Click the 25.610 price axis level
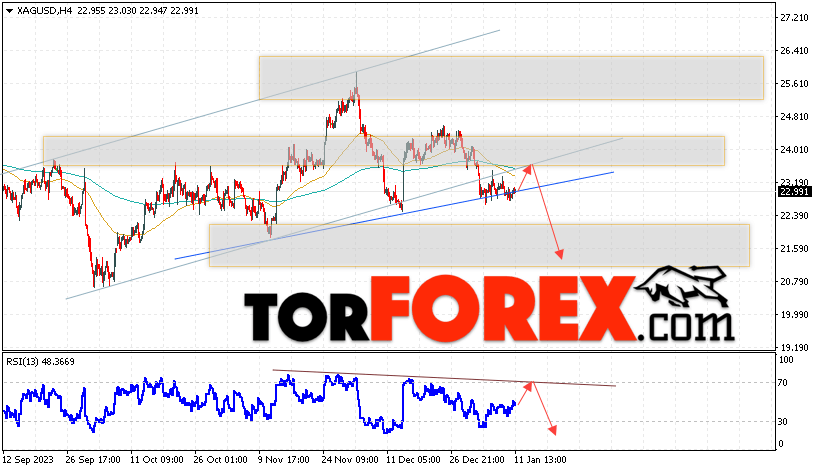816x471 pixels. click(x=794, y=83)
